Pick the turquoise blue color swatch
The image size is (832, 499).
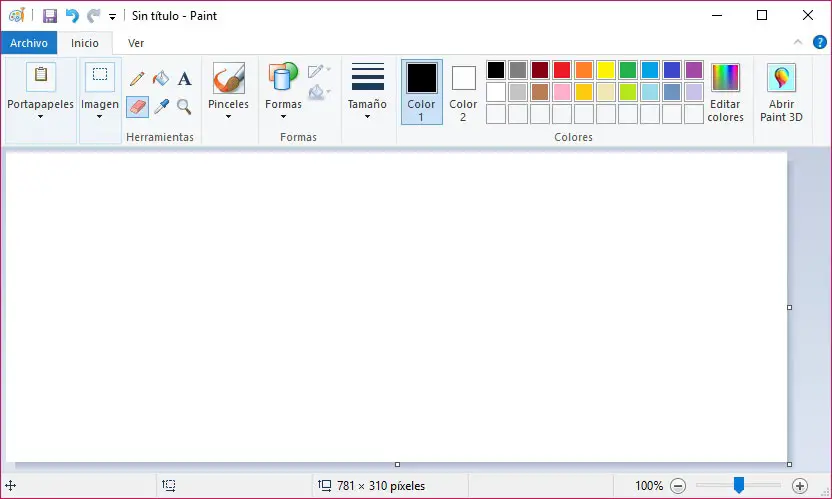point(649,70)
